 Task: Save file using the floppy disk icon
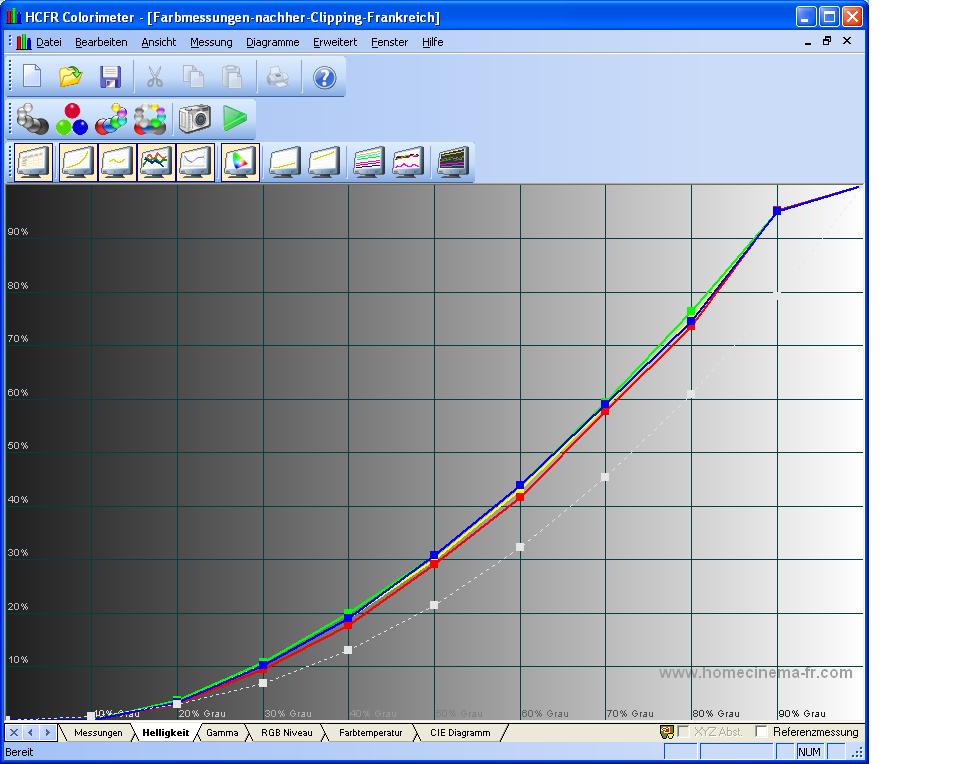[110, 77]
